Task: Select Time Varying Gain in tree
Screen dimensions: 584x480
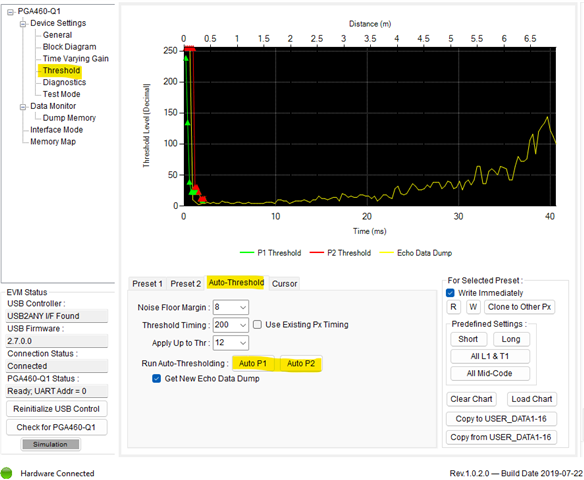Action: pyautogui.click(x=76, y=59)
